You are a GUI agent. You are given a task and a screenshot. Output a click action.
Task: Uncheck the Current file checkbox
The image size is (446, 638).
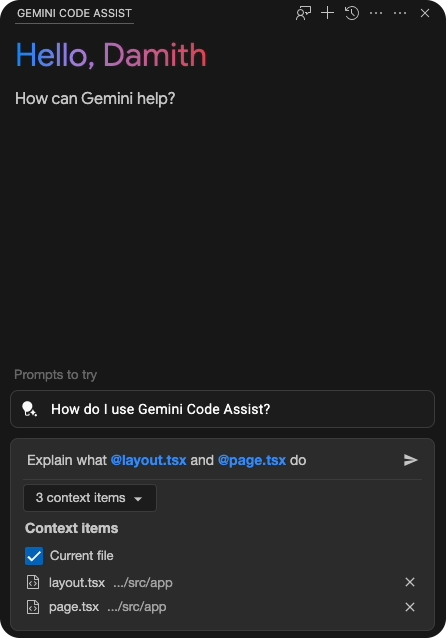pos(34,556)
